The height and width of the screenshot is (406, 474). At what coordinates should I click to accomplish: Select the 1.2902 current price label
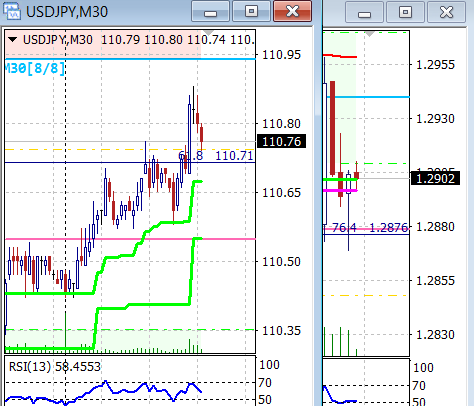pos(435,178)
